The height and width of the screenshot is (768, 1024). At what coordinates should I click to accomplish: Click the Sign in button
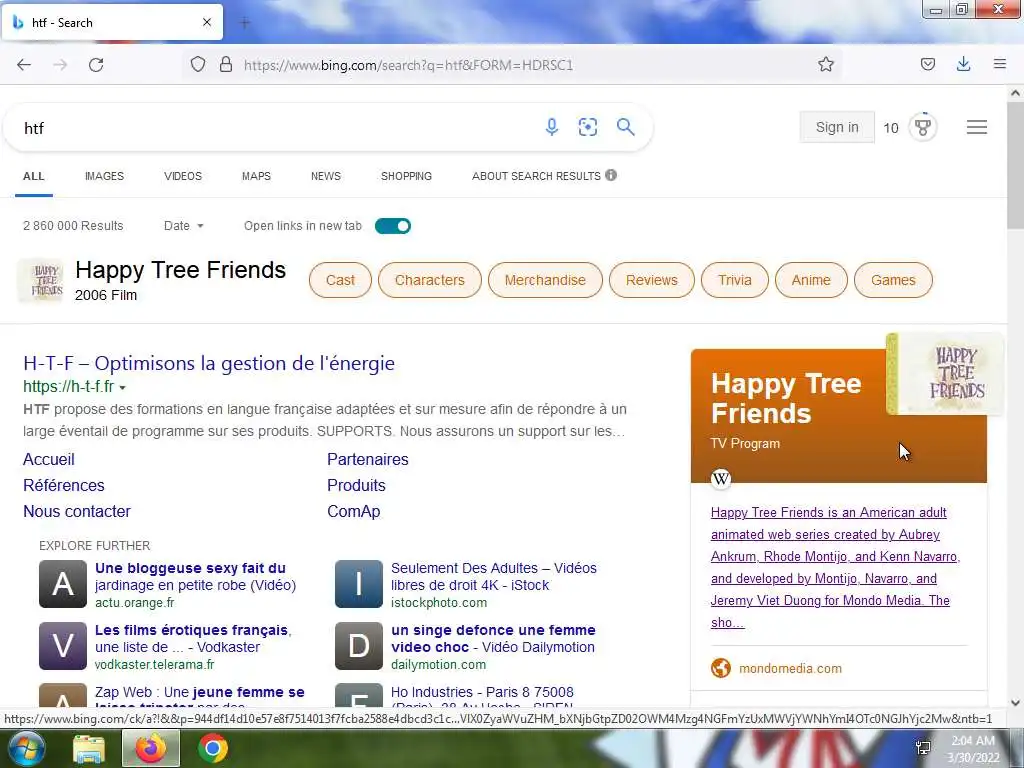click(x=837, y=127)
